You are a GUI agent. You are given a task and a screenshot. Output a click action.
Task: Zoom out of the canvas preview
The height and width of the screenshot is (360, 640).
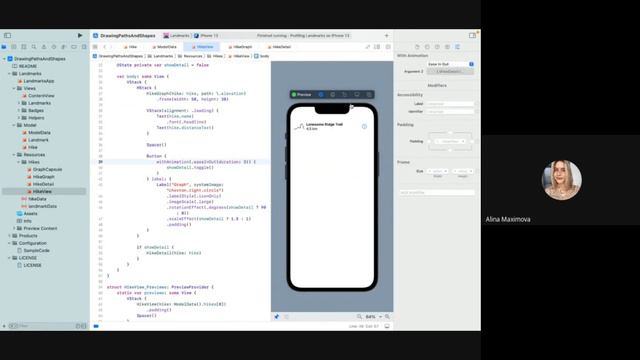pos(359,317)
